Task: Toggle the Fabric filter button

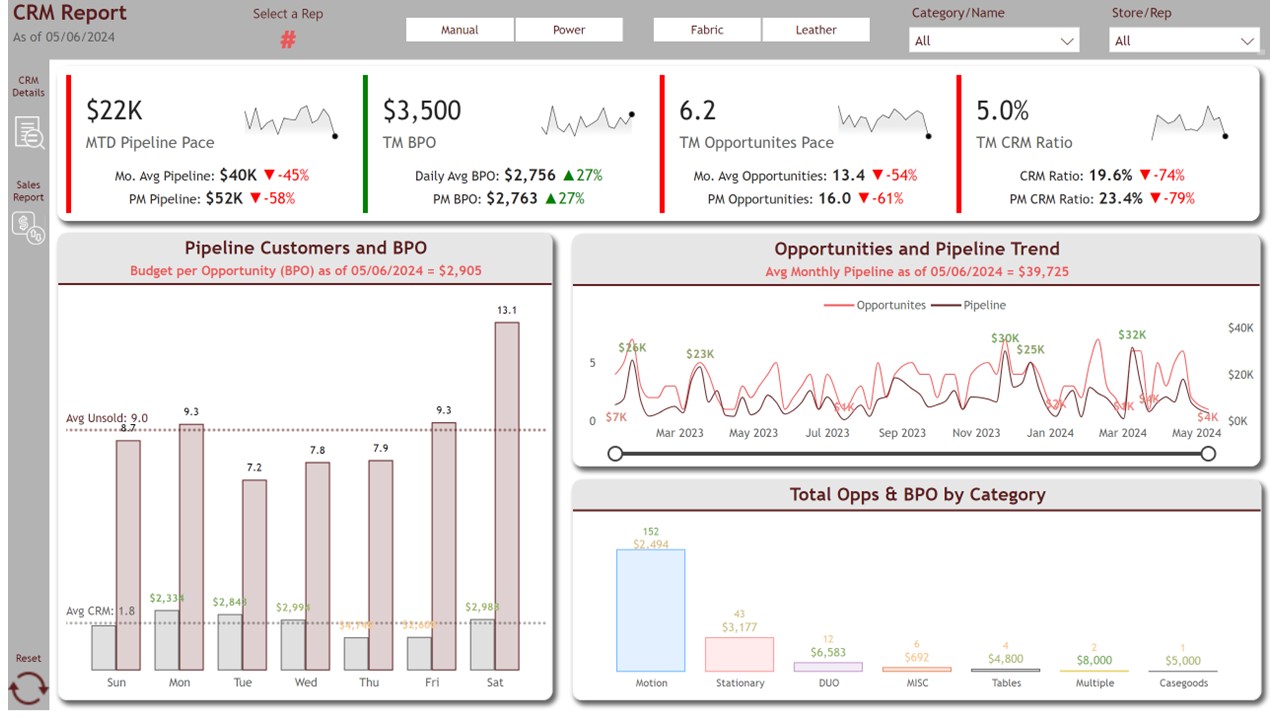Action: tap(707, 30)
